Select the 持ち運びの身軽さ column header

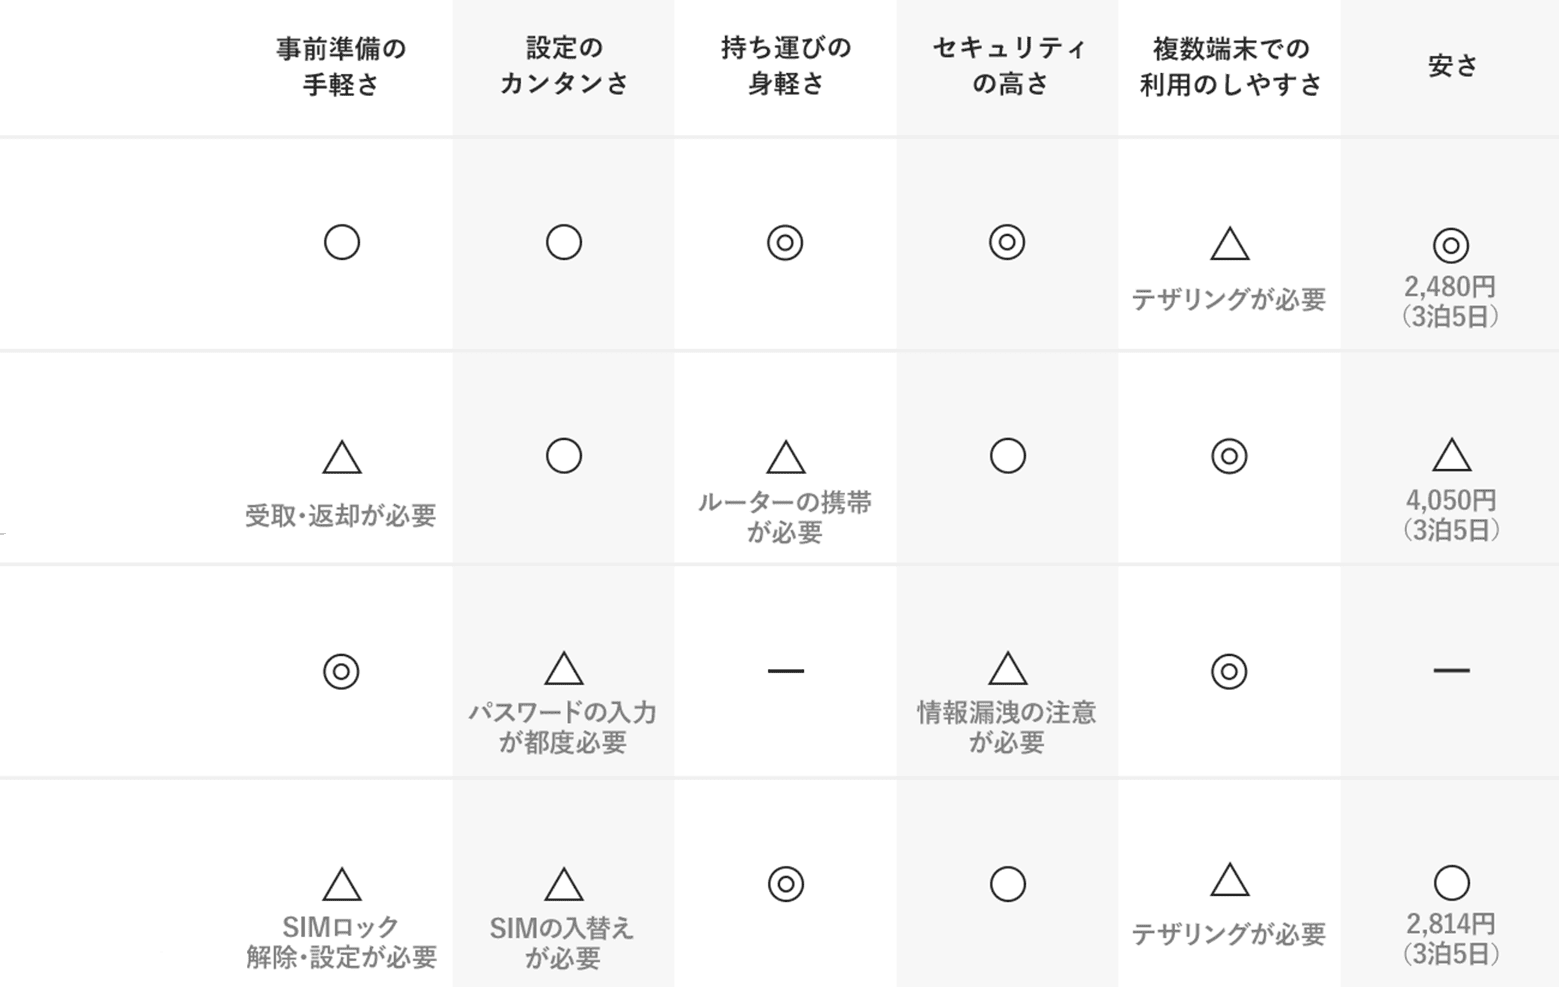coord(786,66)
